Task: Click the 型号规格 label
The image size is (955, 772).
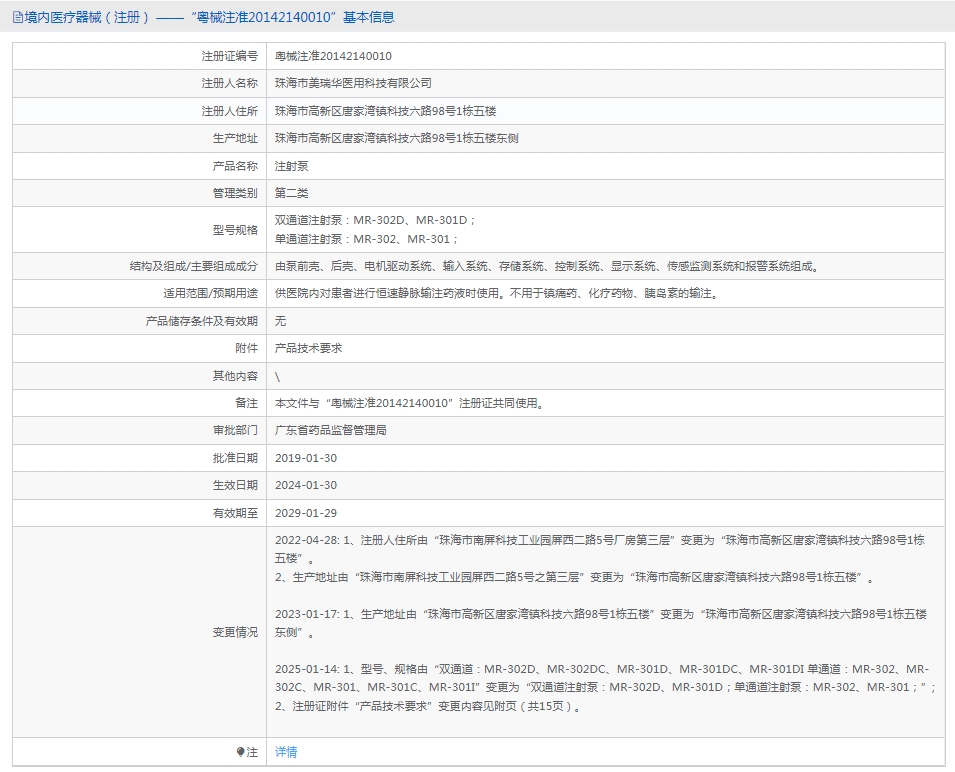Action: point(235,230)
